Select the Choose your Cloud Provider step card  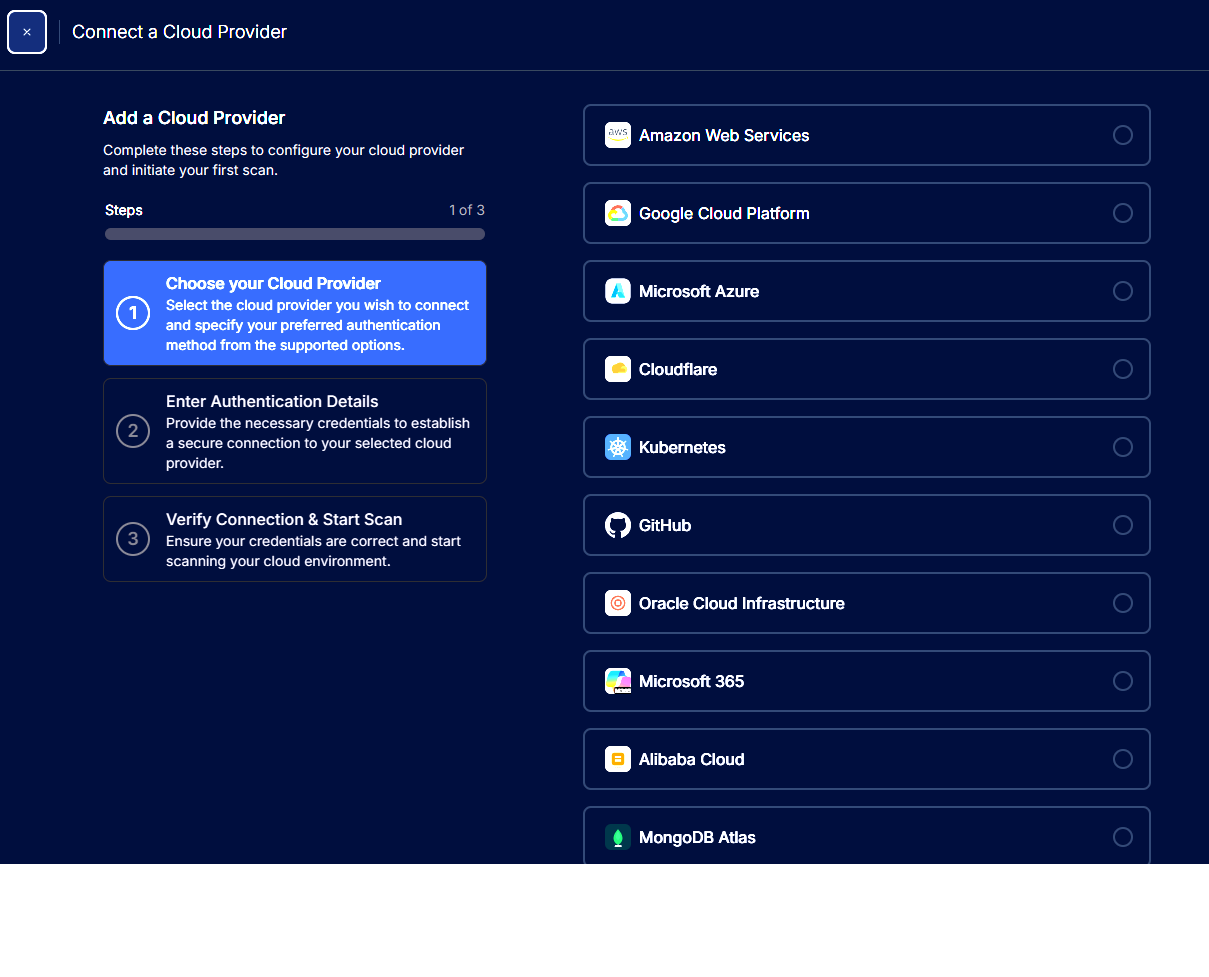[294, 312]
